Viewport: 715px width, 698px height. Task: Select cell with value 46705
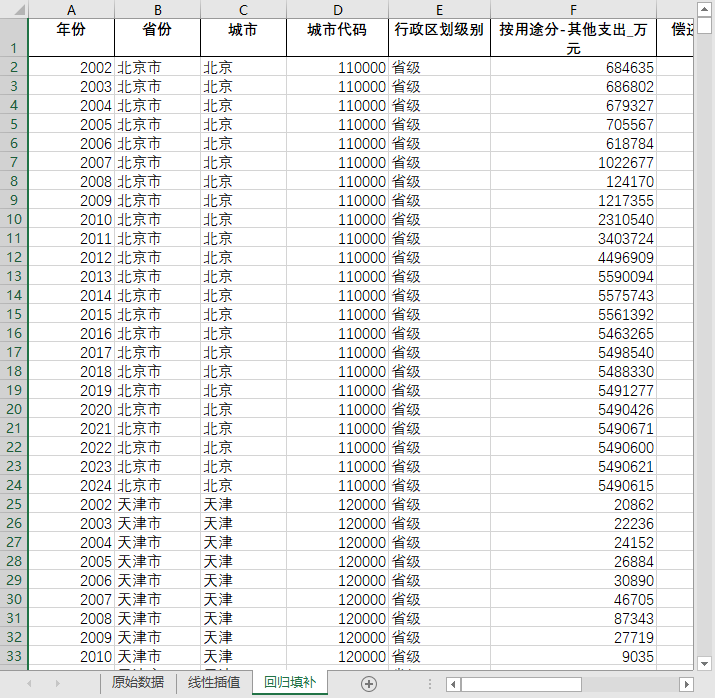(574, 599)
